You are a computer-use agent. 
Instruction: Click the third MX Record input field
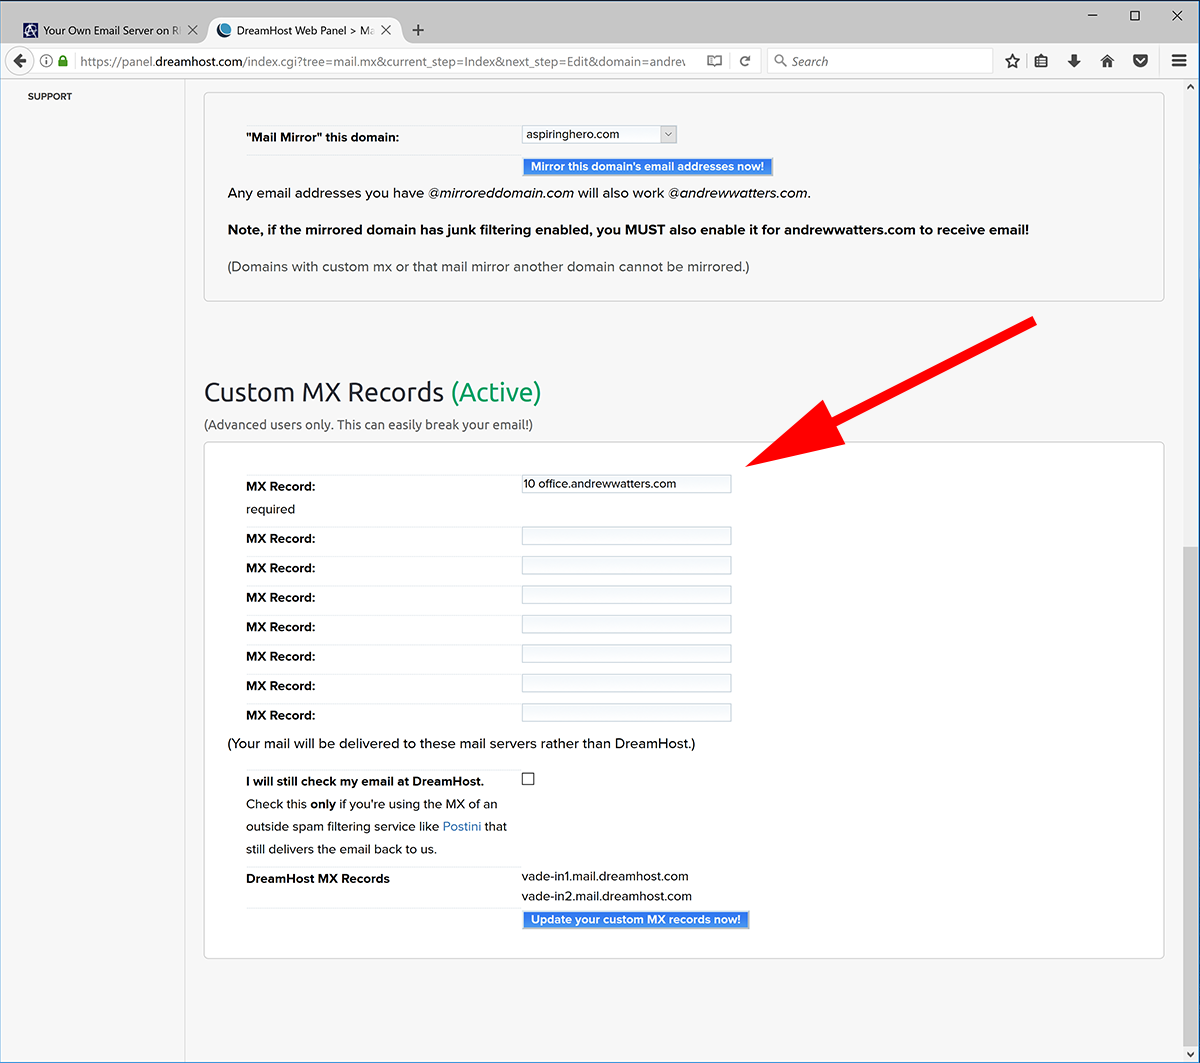pos(626,565)
